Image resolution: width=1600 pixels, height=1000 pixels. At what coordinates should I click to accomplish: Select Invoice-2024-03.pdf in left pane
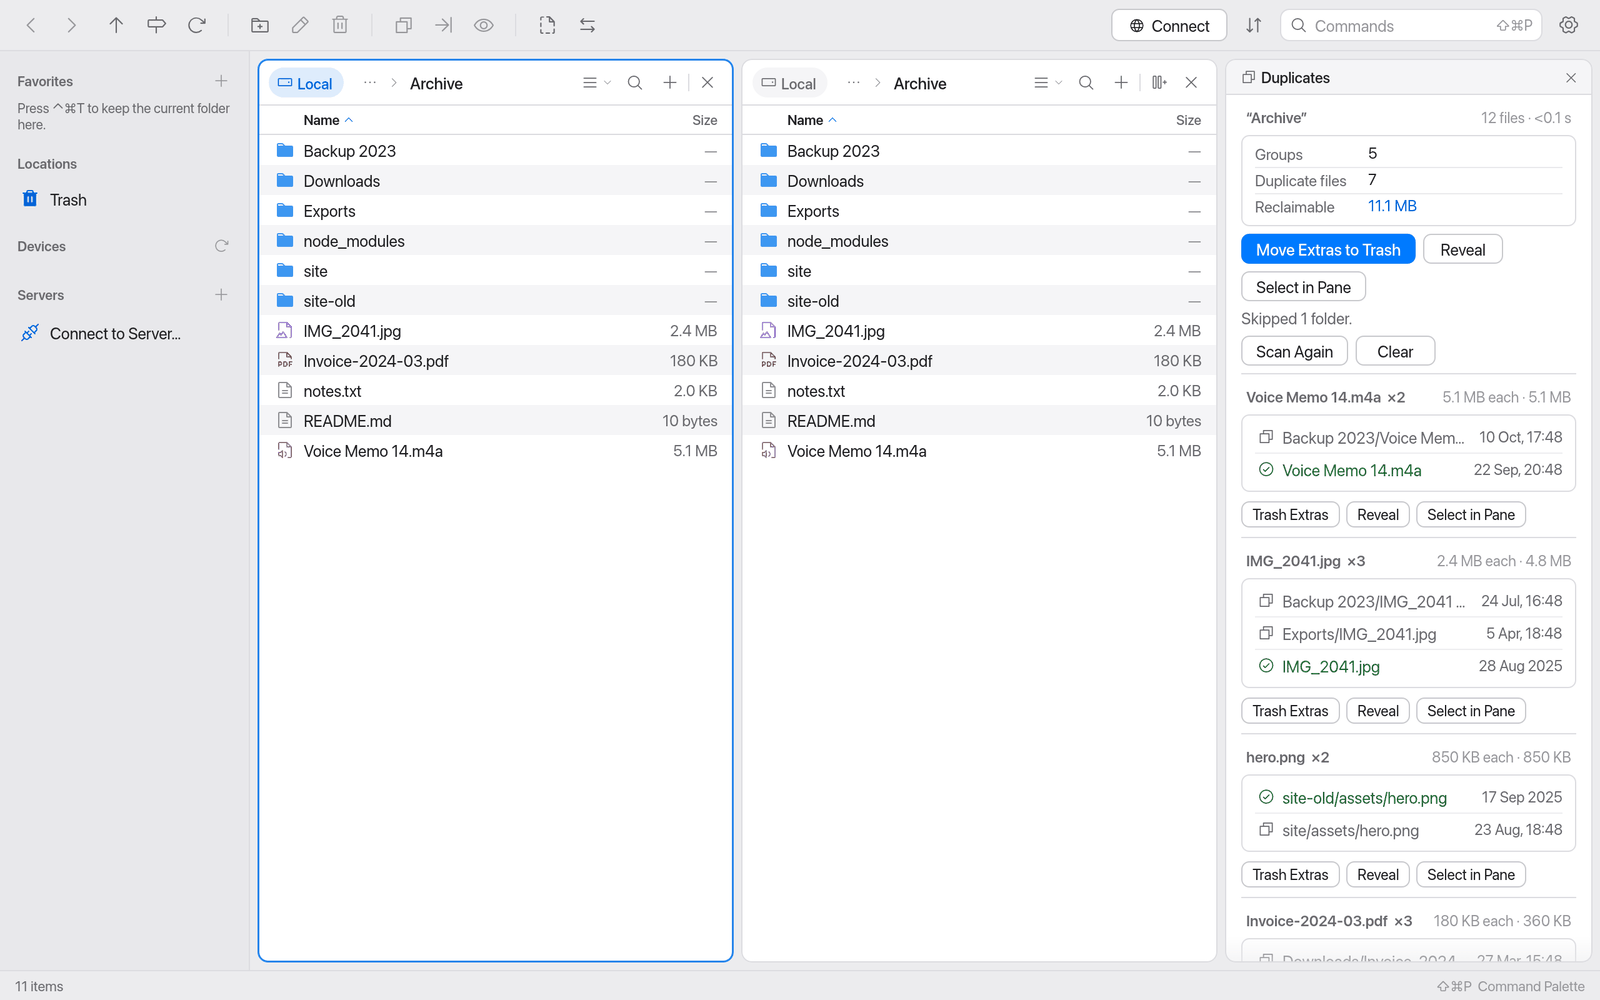[x=496, y=361]
